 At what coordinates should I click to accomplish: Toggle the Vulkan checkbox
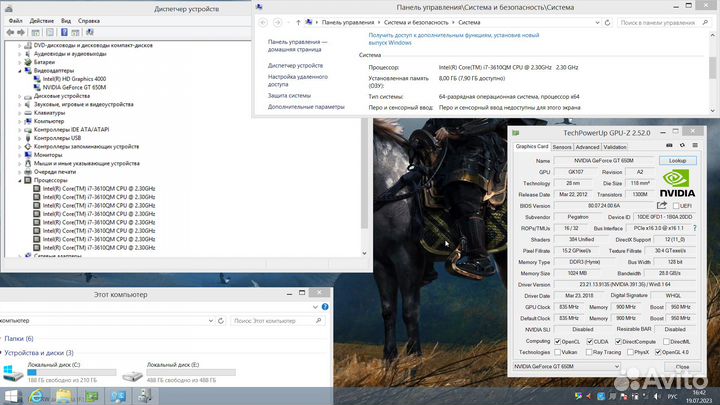pyautogui.click(x=557, y=352)
